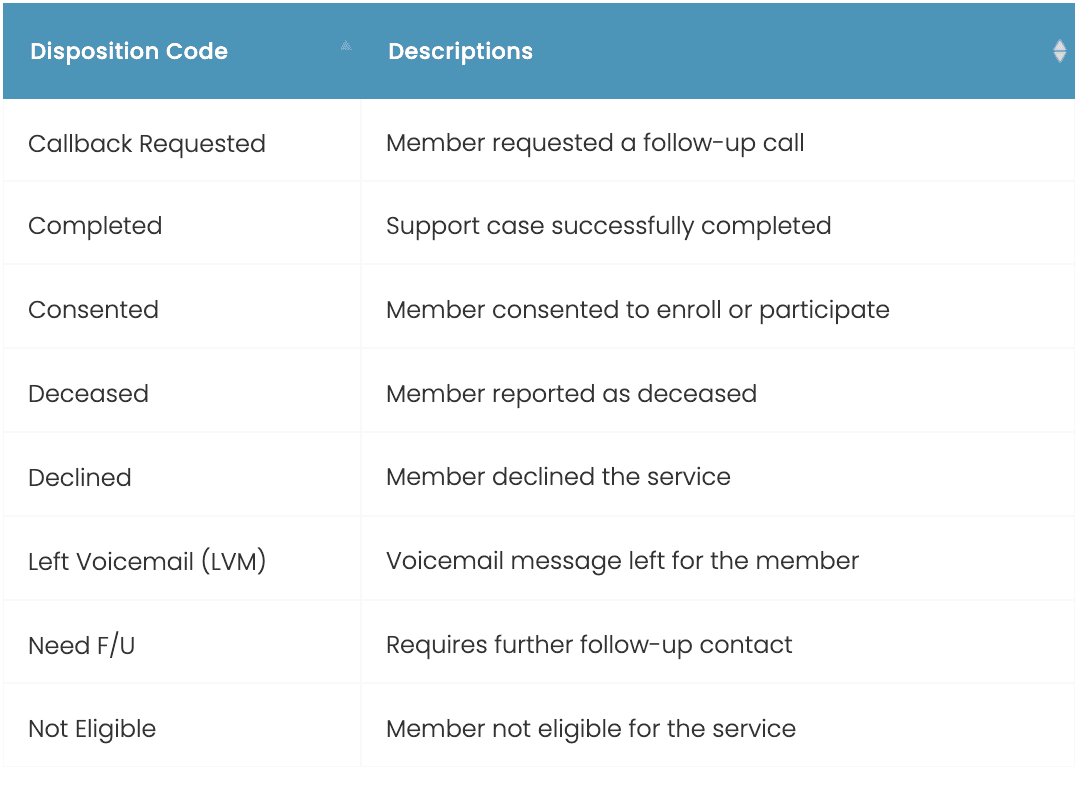1078x792 pixels.
Task: Click 'Member declined the service' description
Action: (x=558, y=478)
